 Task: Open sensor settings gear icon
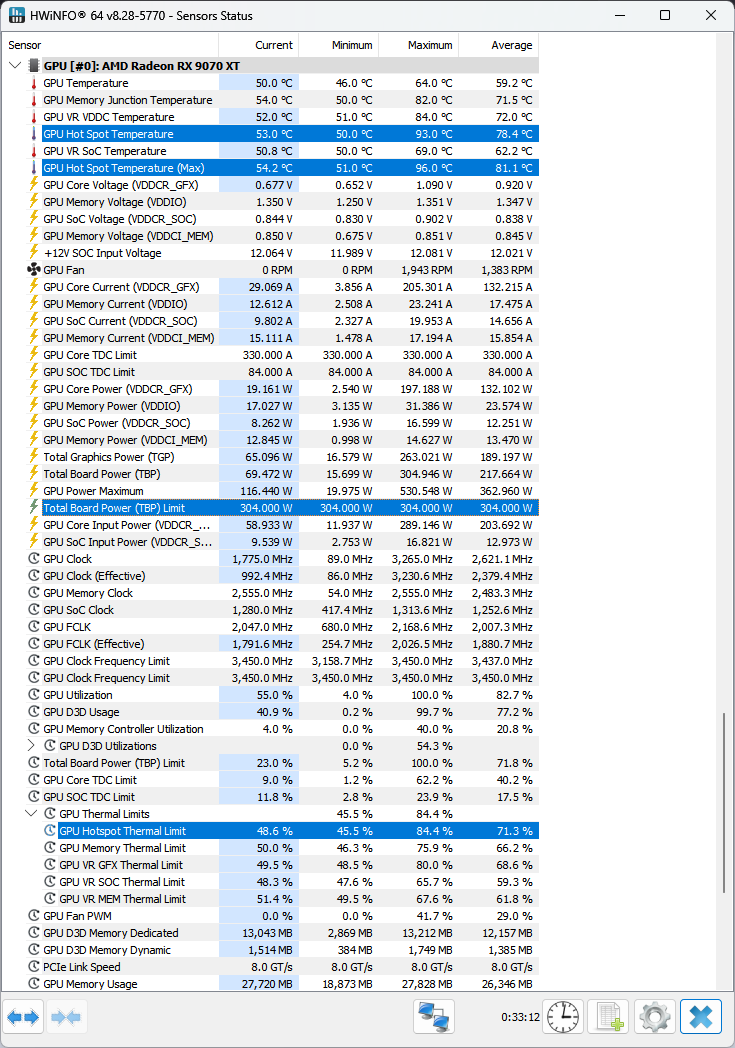pos(655,1017)
